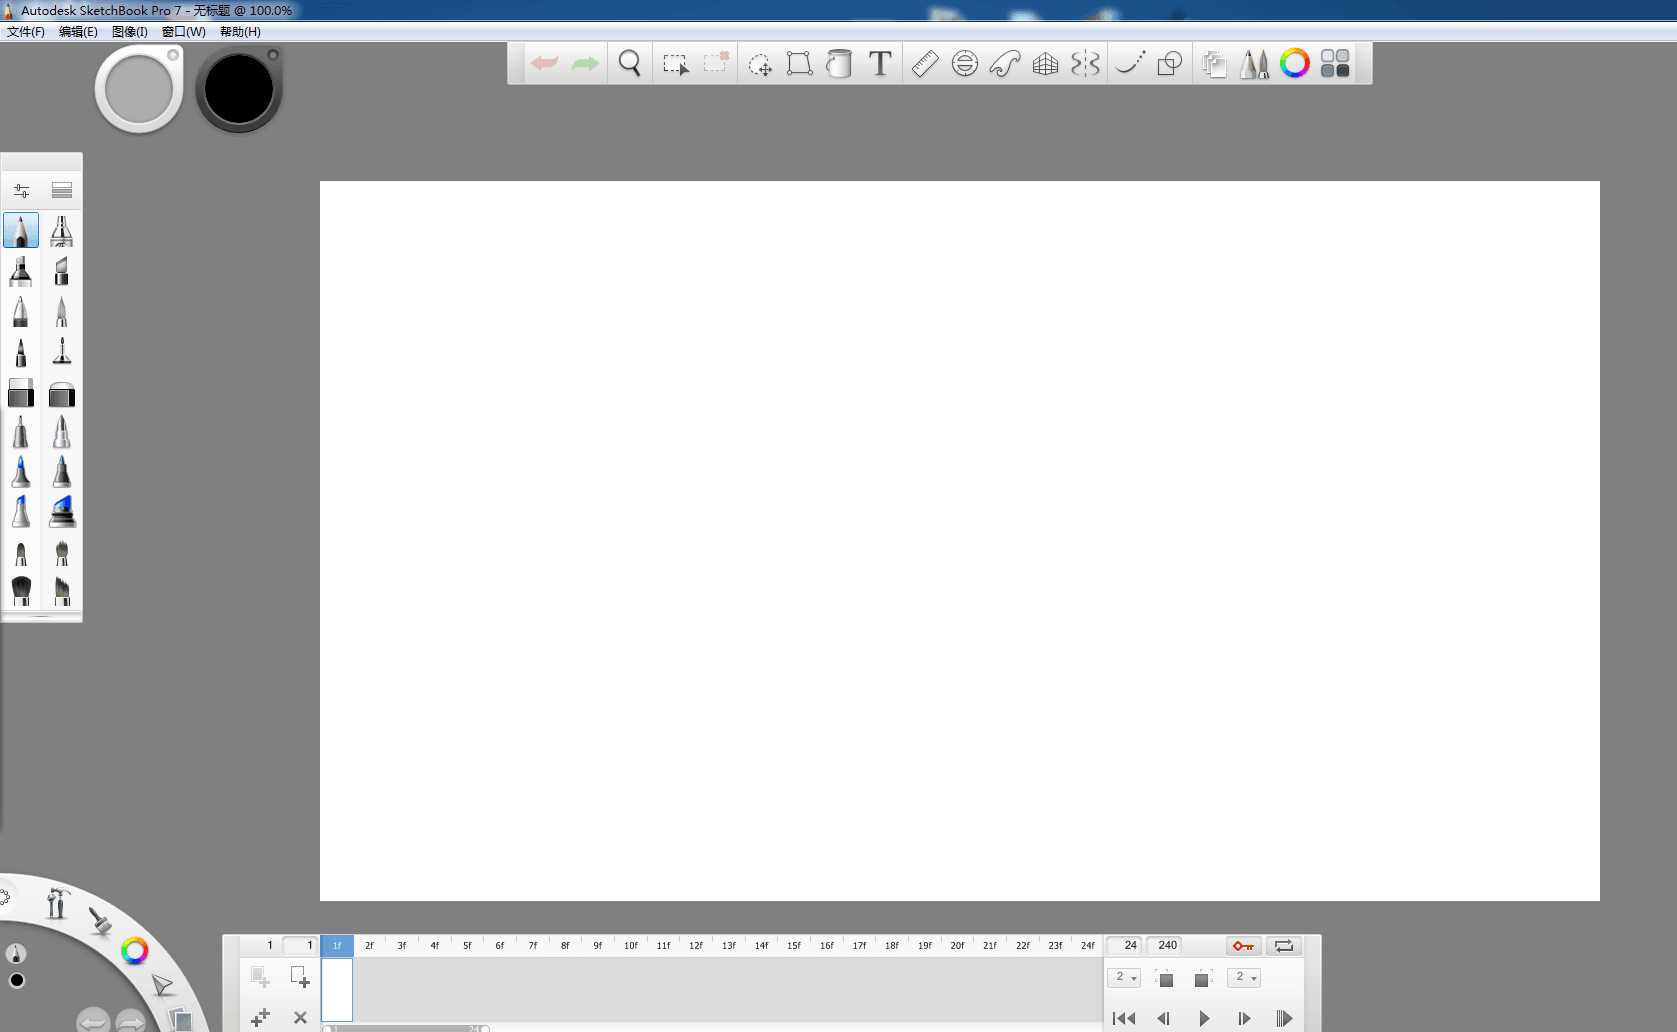Toggle the Layer Editor panel
The image size is (1677, 1032).
pos(1214,64)
